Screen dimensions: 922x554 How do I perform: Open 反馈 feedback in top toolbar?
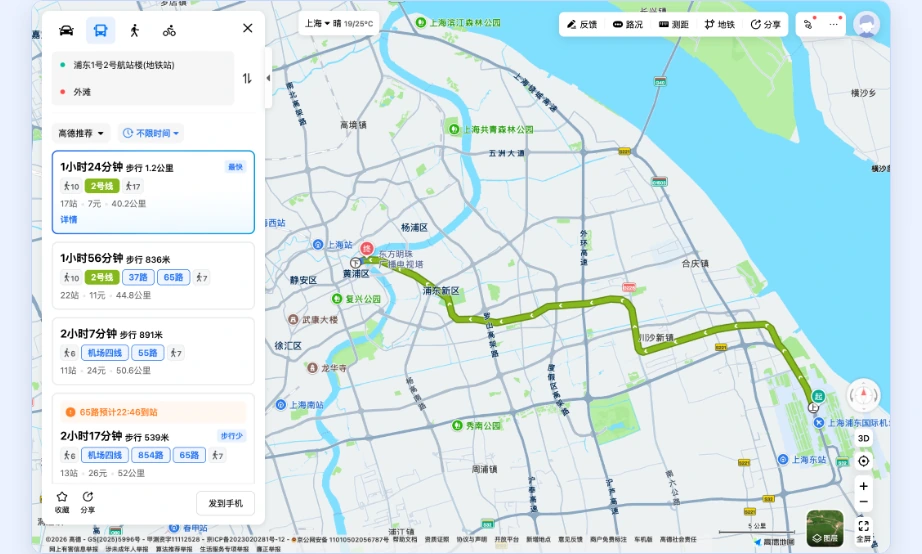pyautogui.click(x=582, y=24)
